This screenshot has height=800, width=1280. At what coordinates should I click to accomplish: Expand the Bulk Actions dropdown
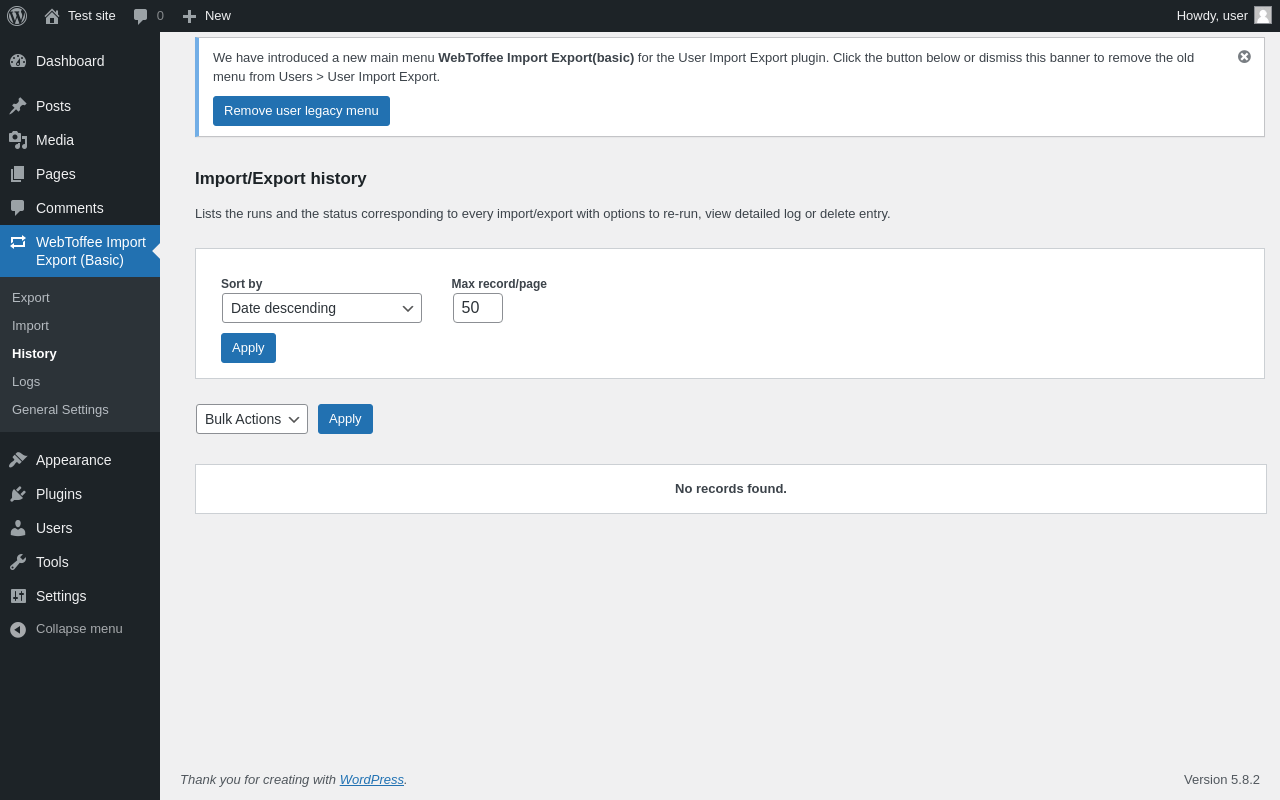pos(252,419)
